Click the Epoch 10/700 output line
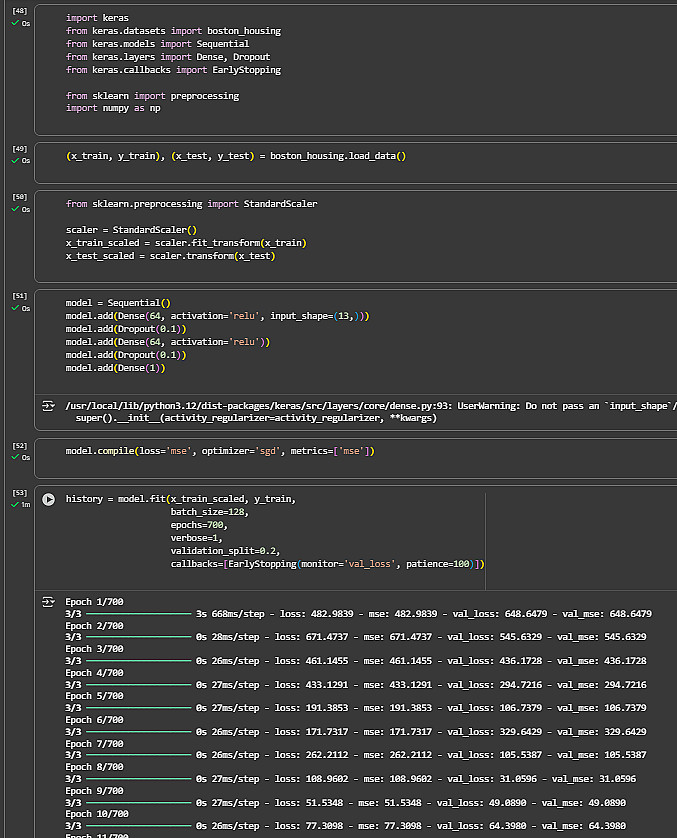This screenshot has height=838, width=677. coord(95,813)
